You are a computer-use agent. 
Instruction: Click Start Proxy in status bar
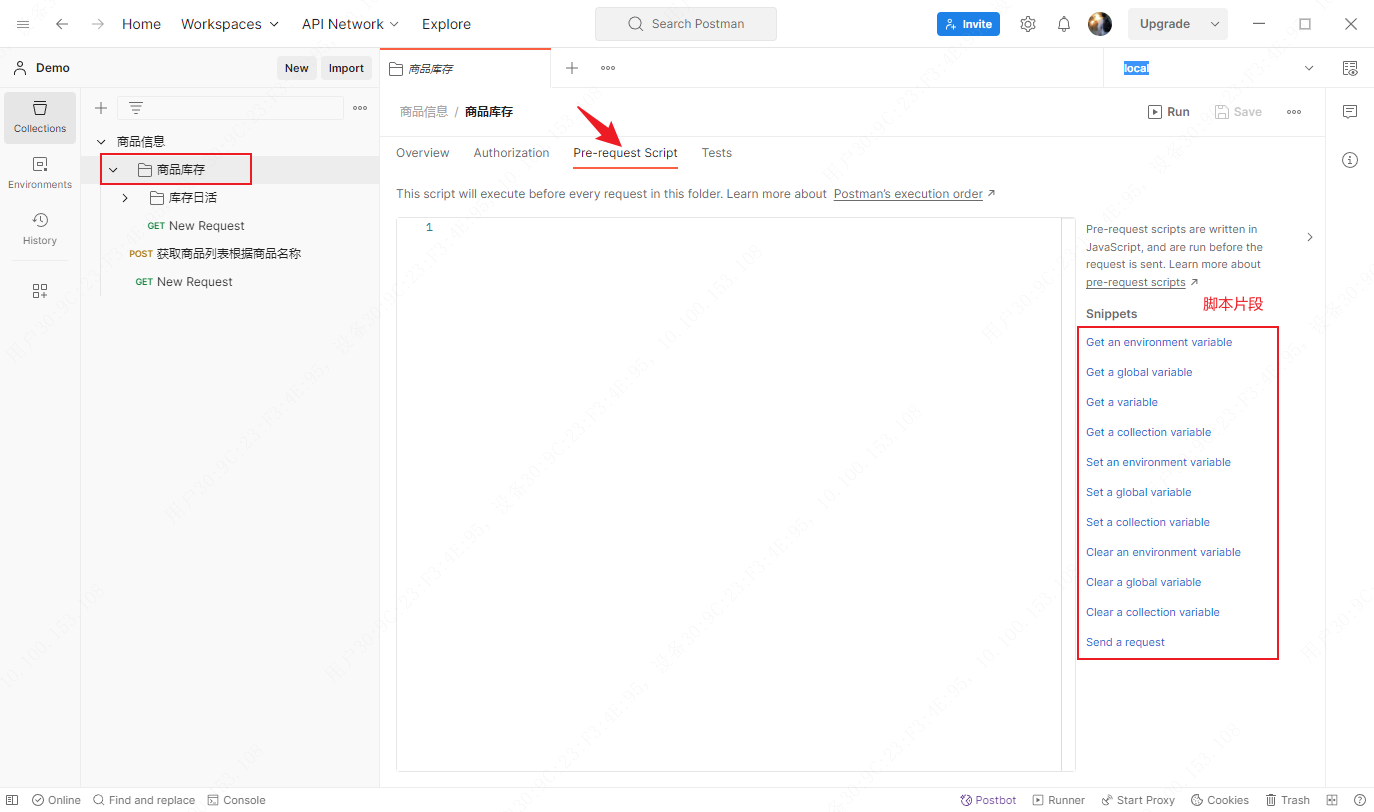click(x=1138, y=800)
